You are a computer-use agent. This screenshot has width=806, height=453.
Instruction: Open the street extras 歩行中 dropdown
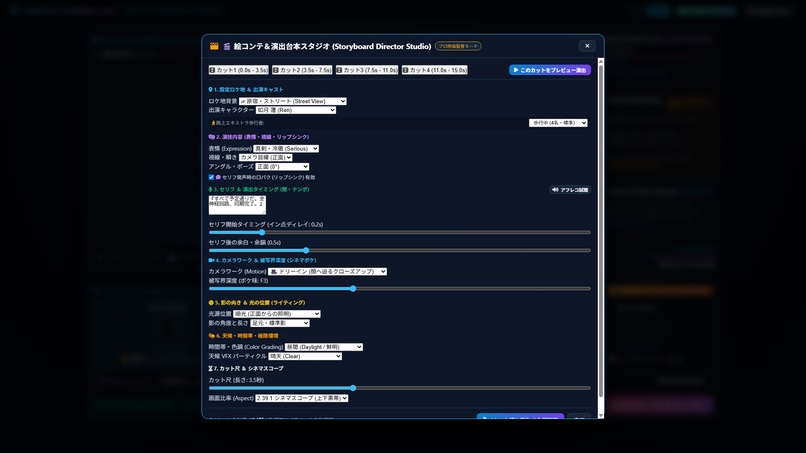(558, 123)
